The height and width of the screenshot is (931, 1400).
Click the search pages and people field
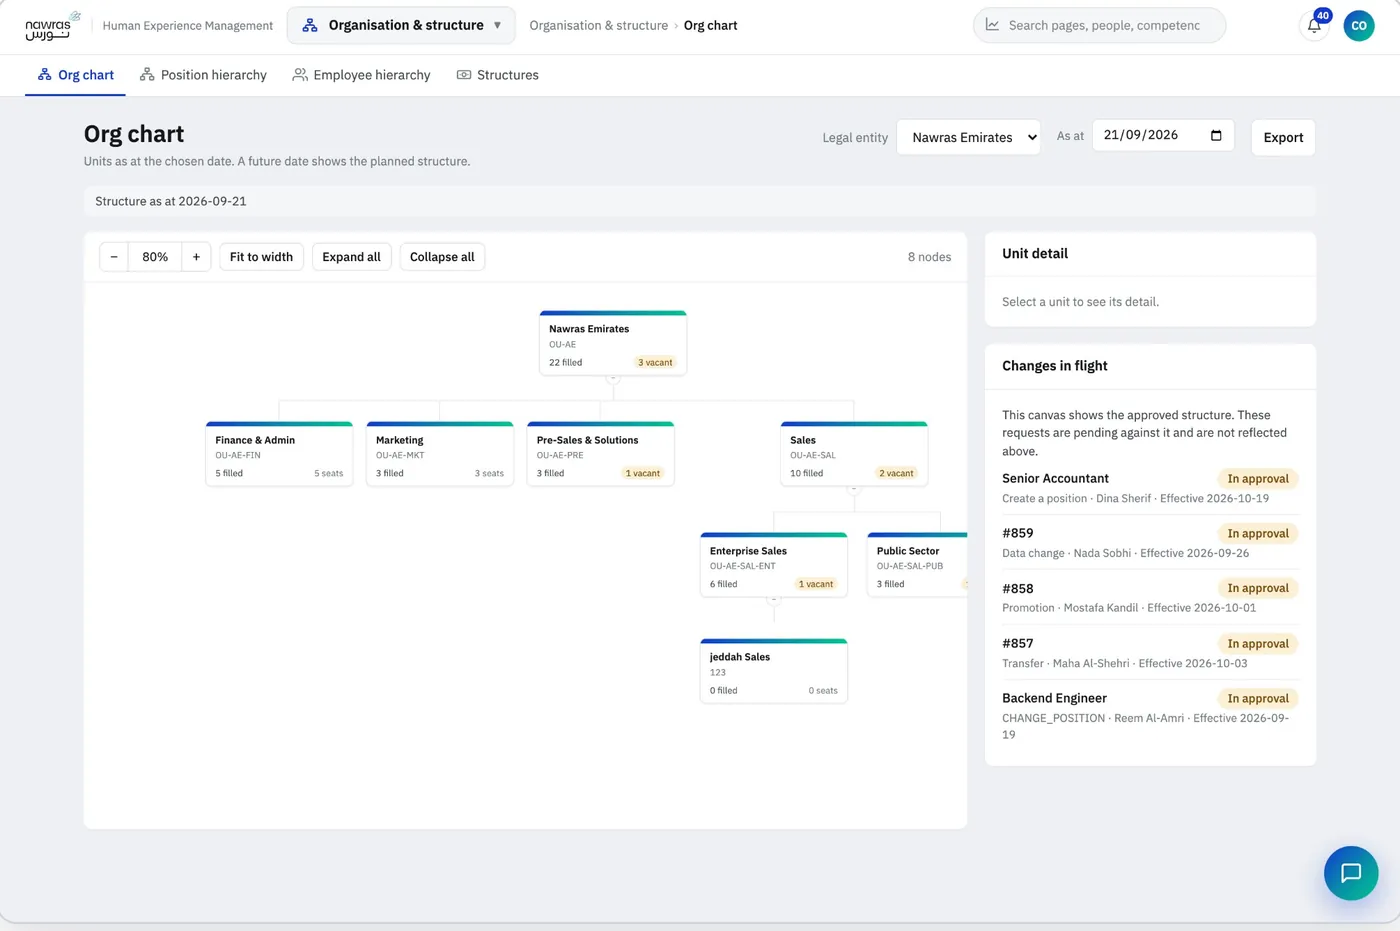(x=1100, y=25)
